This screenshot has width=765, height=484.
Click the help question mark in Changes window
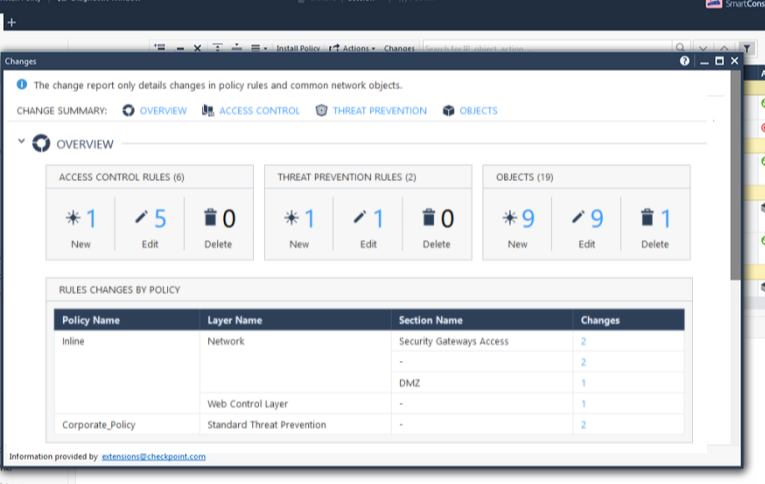point(684,61)
